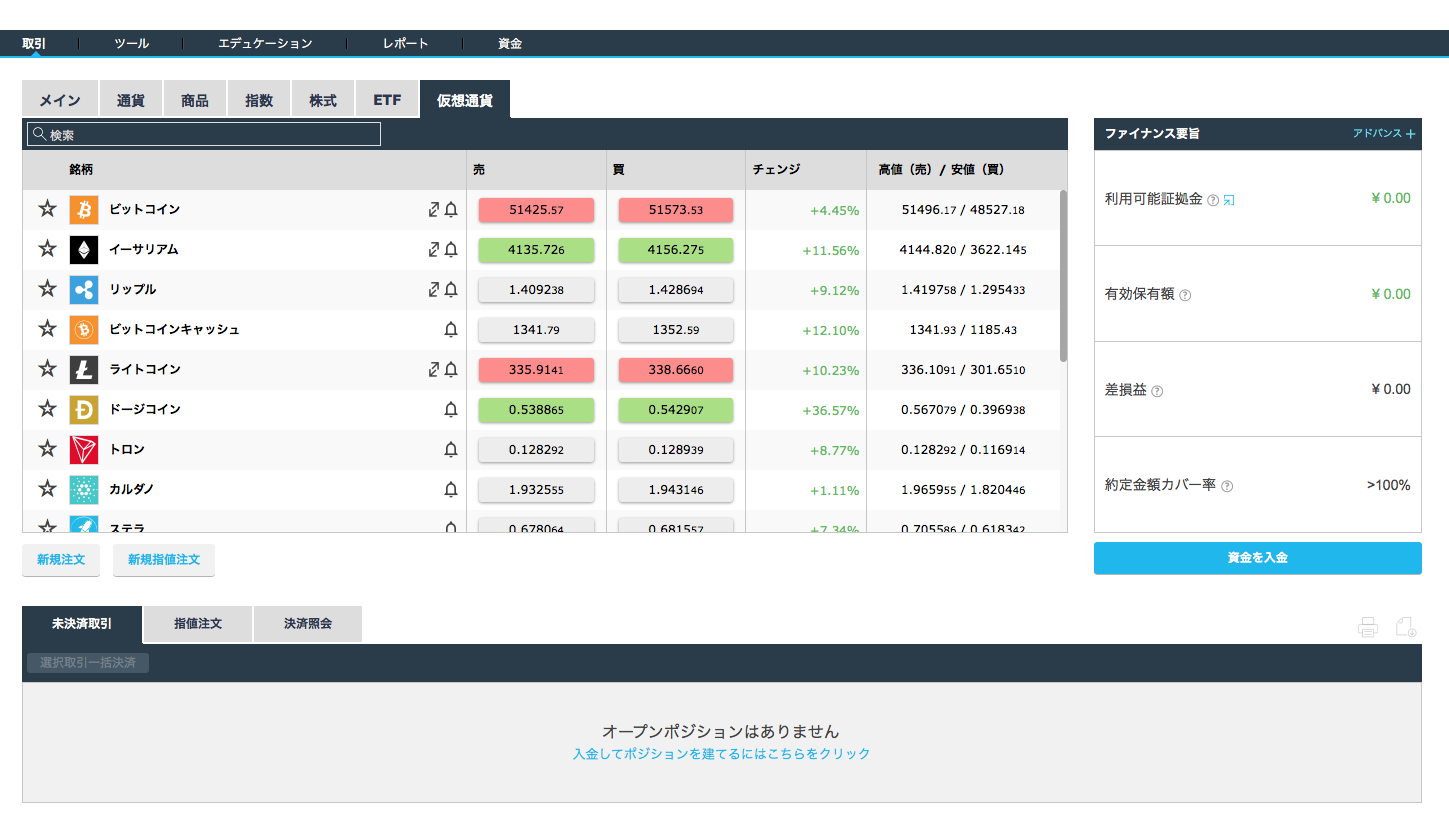Expand アドバンス in the finance summary

1383,133
